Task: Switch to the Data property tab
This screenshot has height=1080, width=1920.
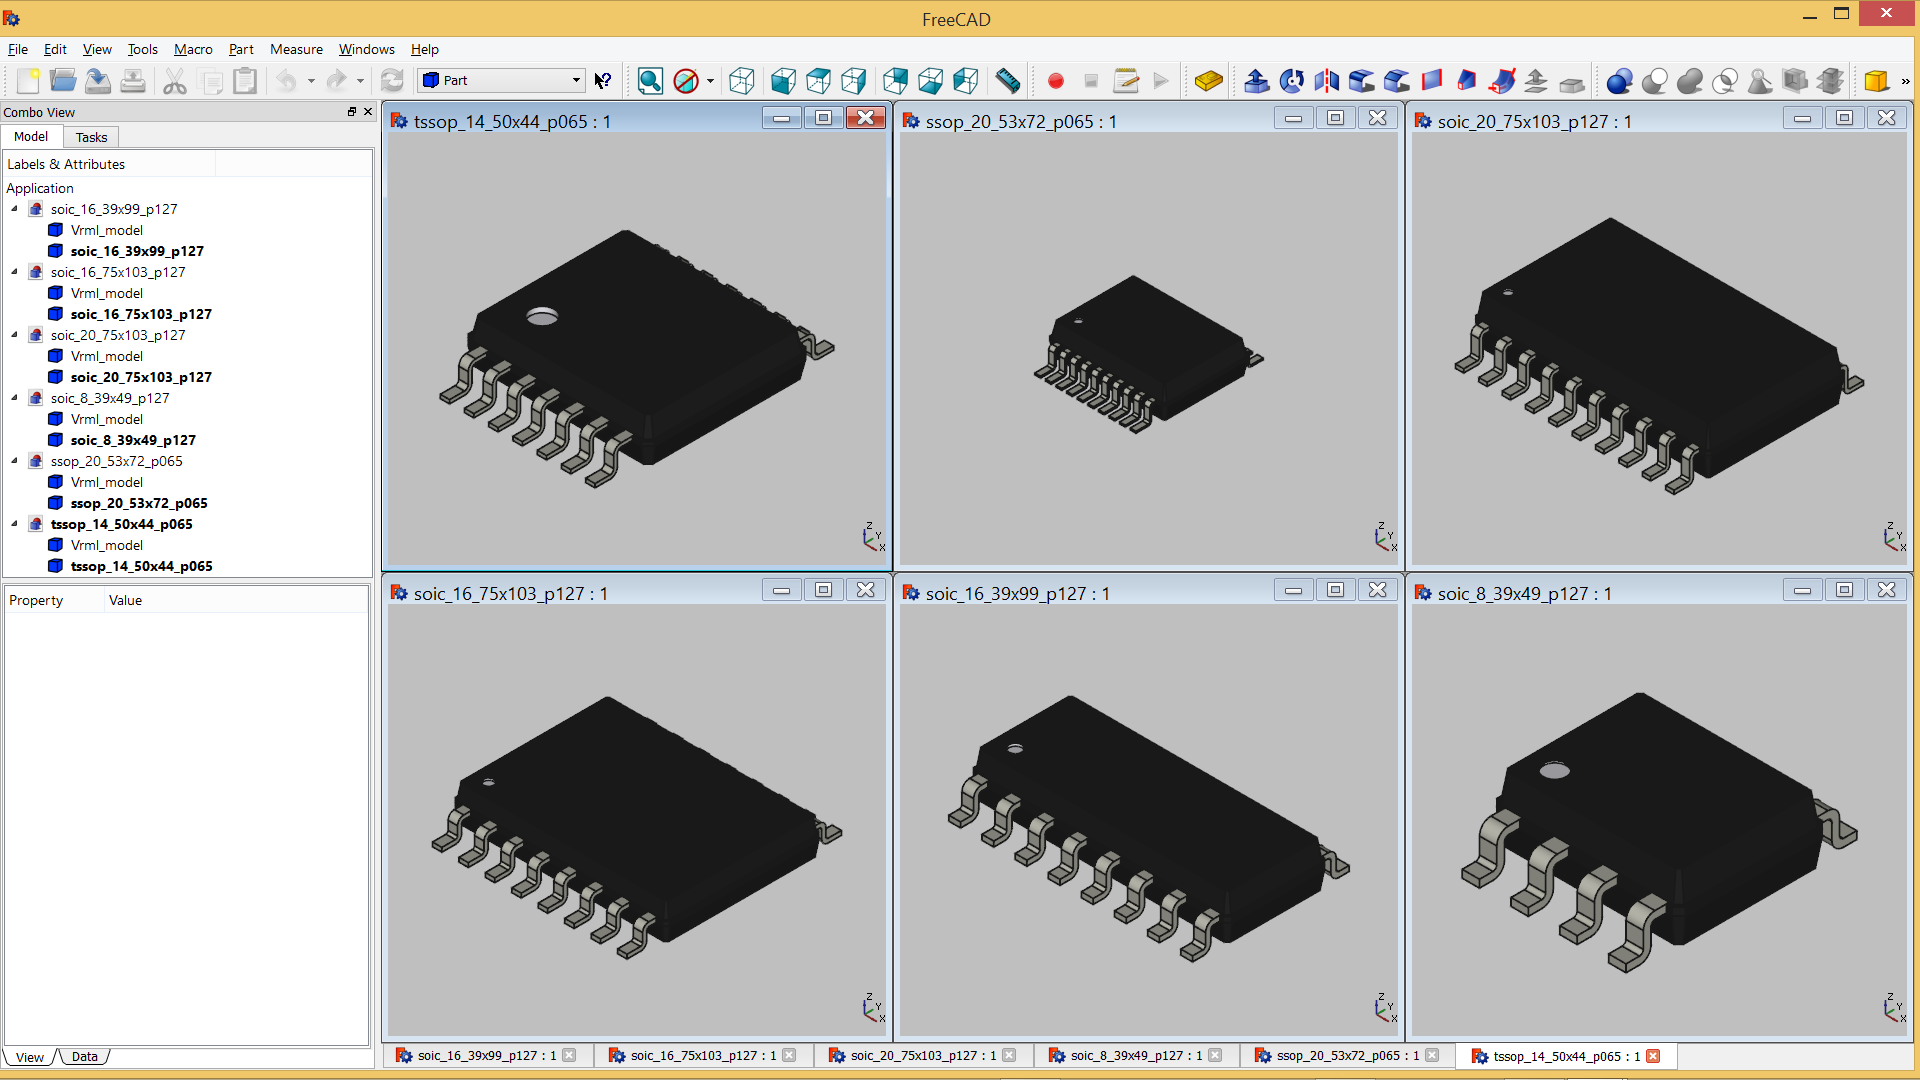Action: (x=85, y=1057)
